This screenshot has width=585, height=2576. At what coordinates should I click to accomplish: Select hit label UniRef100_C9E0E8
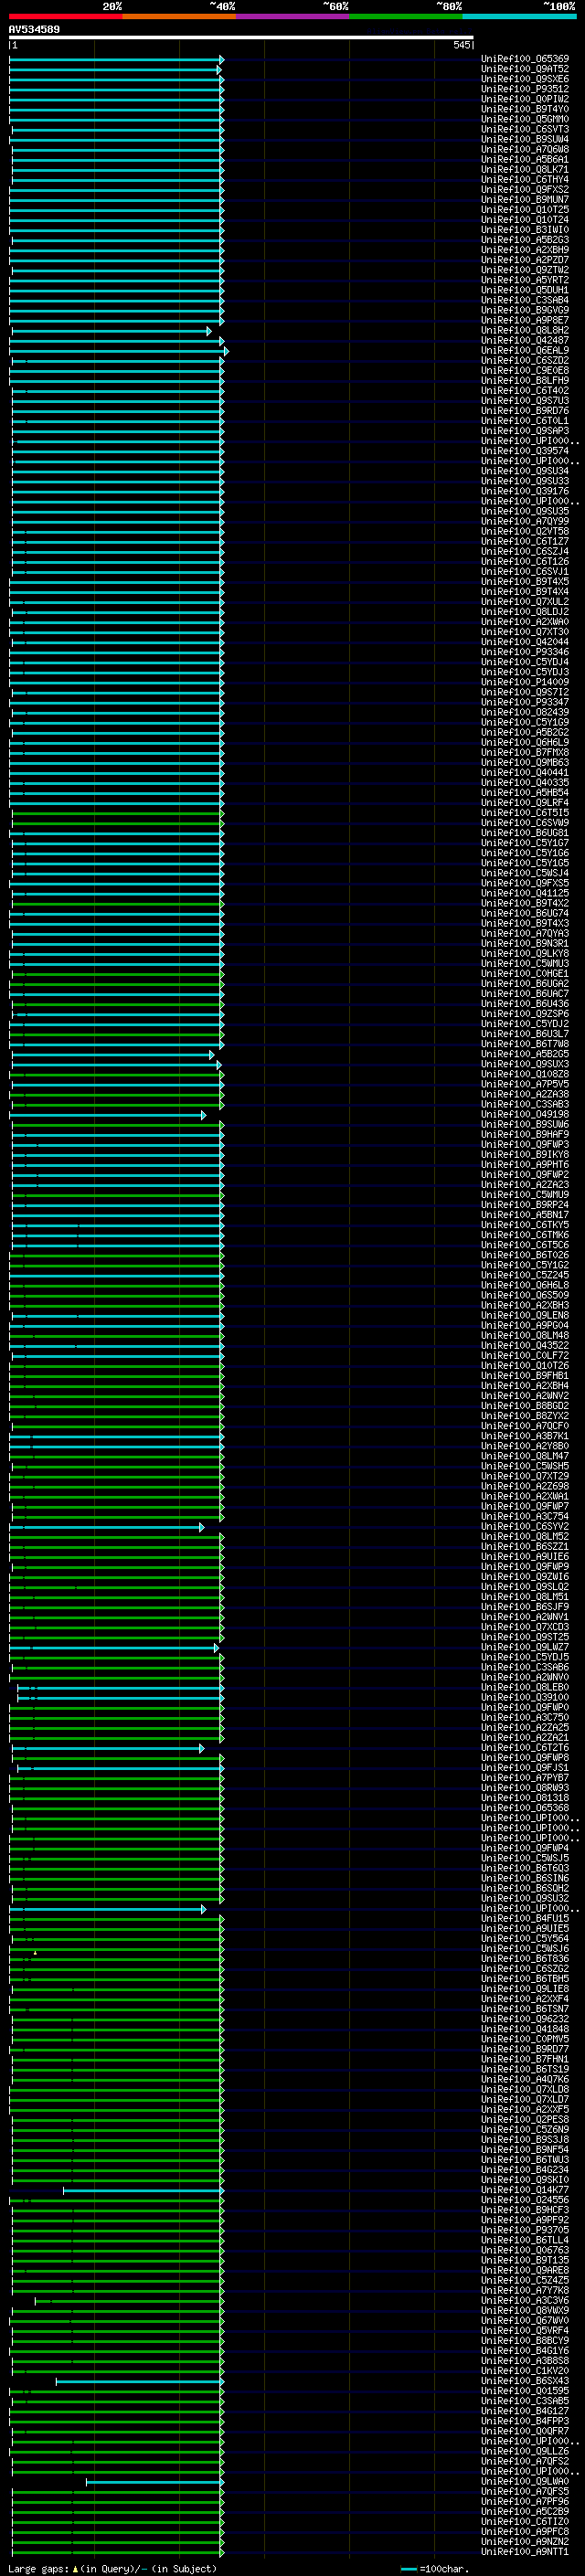525,371
